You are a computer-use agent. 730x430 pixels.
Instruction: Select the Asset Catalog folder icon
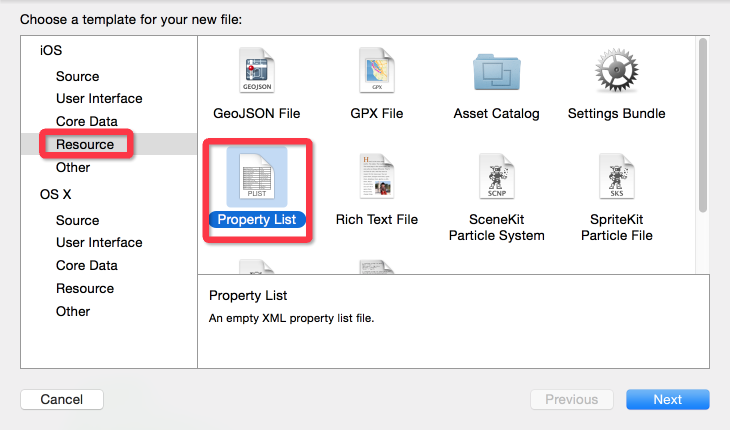496,73
